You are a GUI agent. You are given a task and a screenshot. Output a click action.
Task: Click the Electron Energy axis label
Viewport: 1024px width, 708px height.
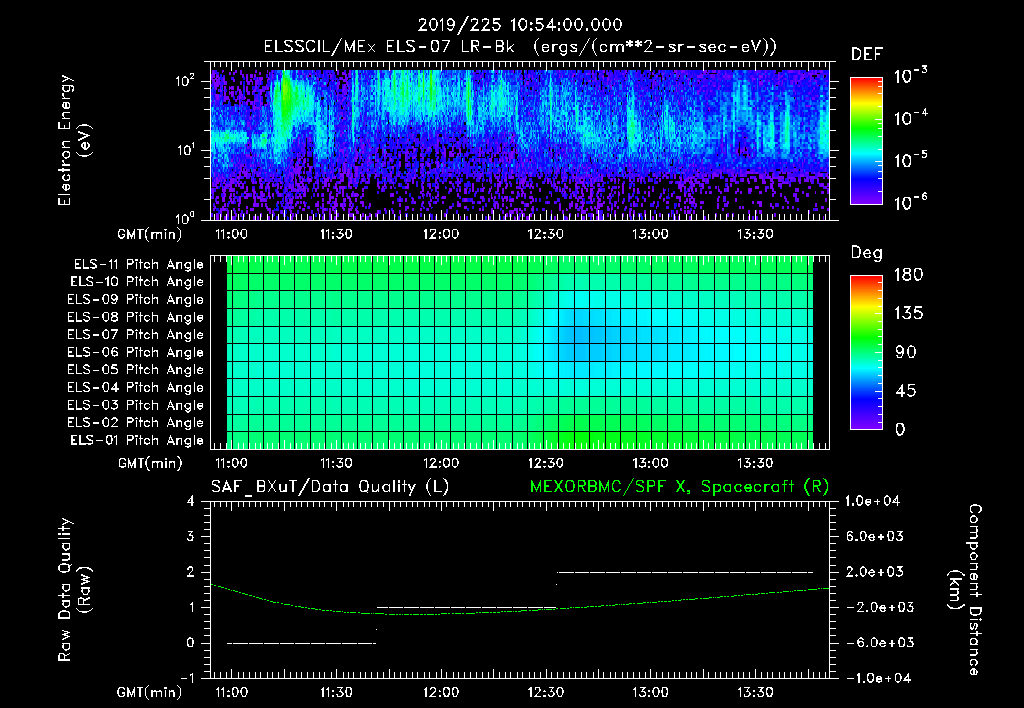74,140
